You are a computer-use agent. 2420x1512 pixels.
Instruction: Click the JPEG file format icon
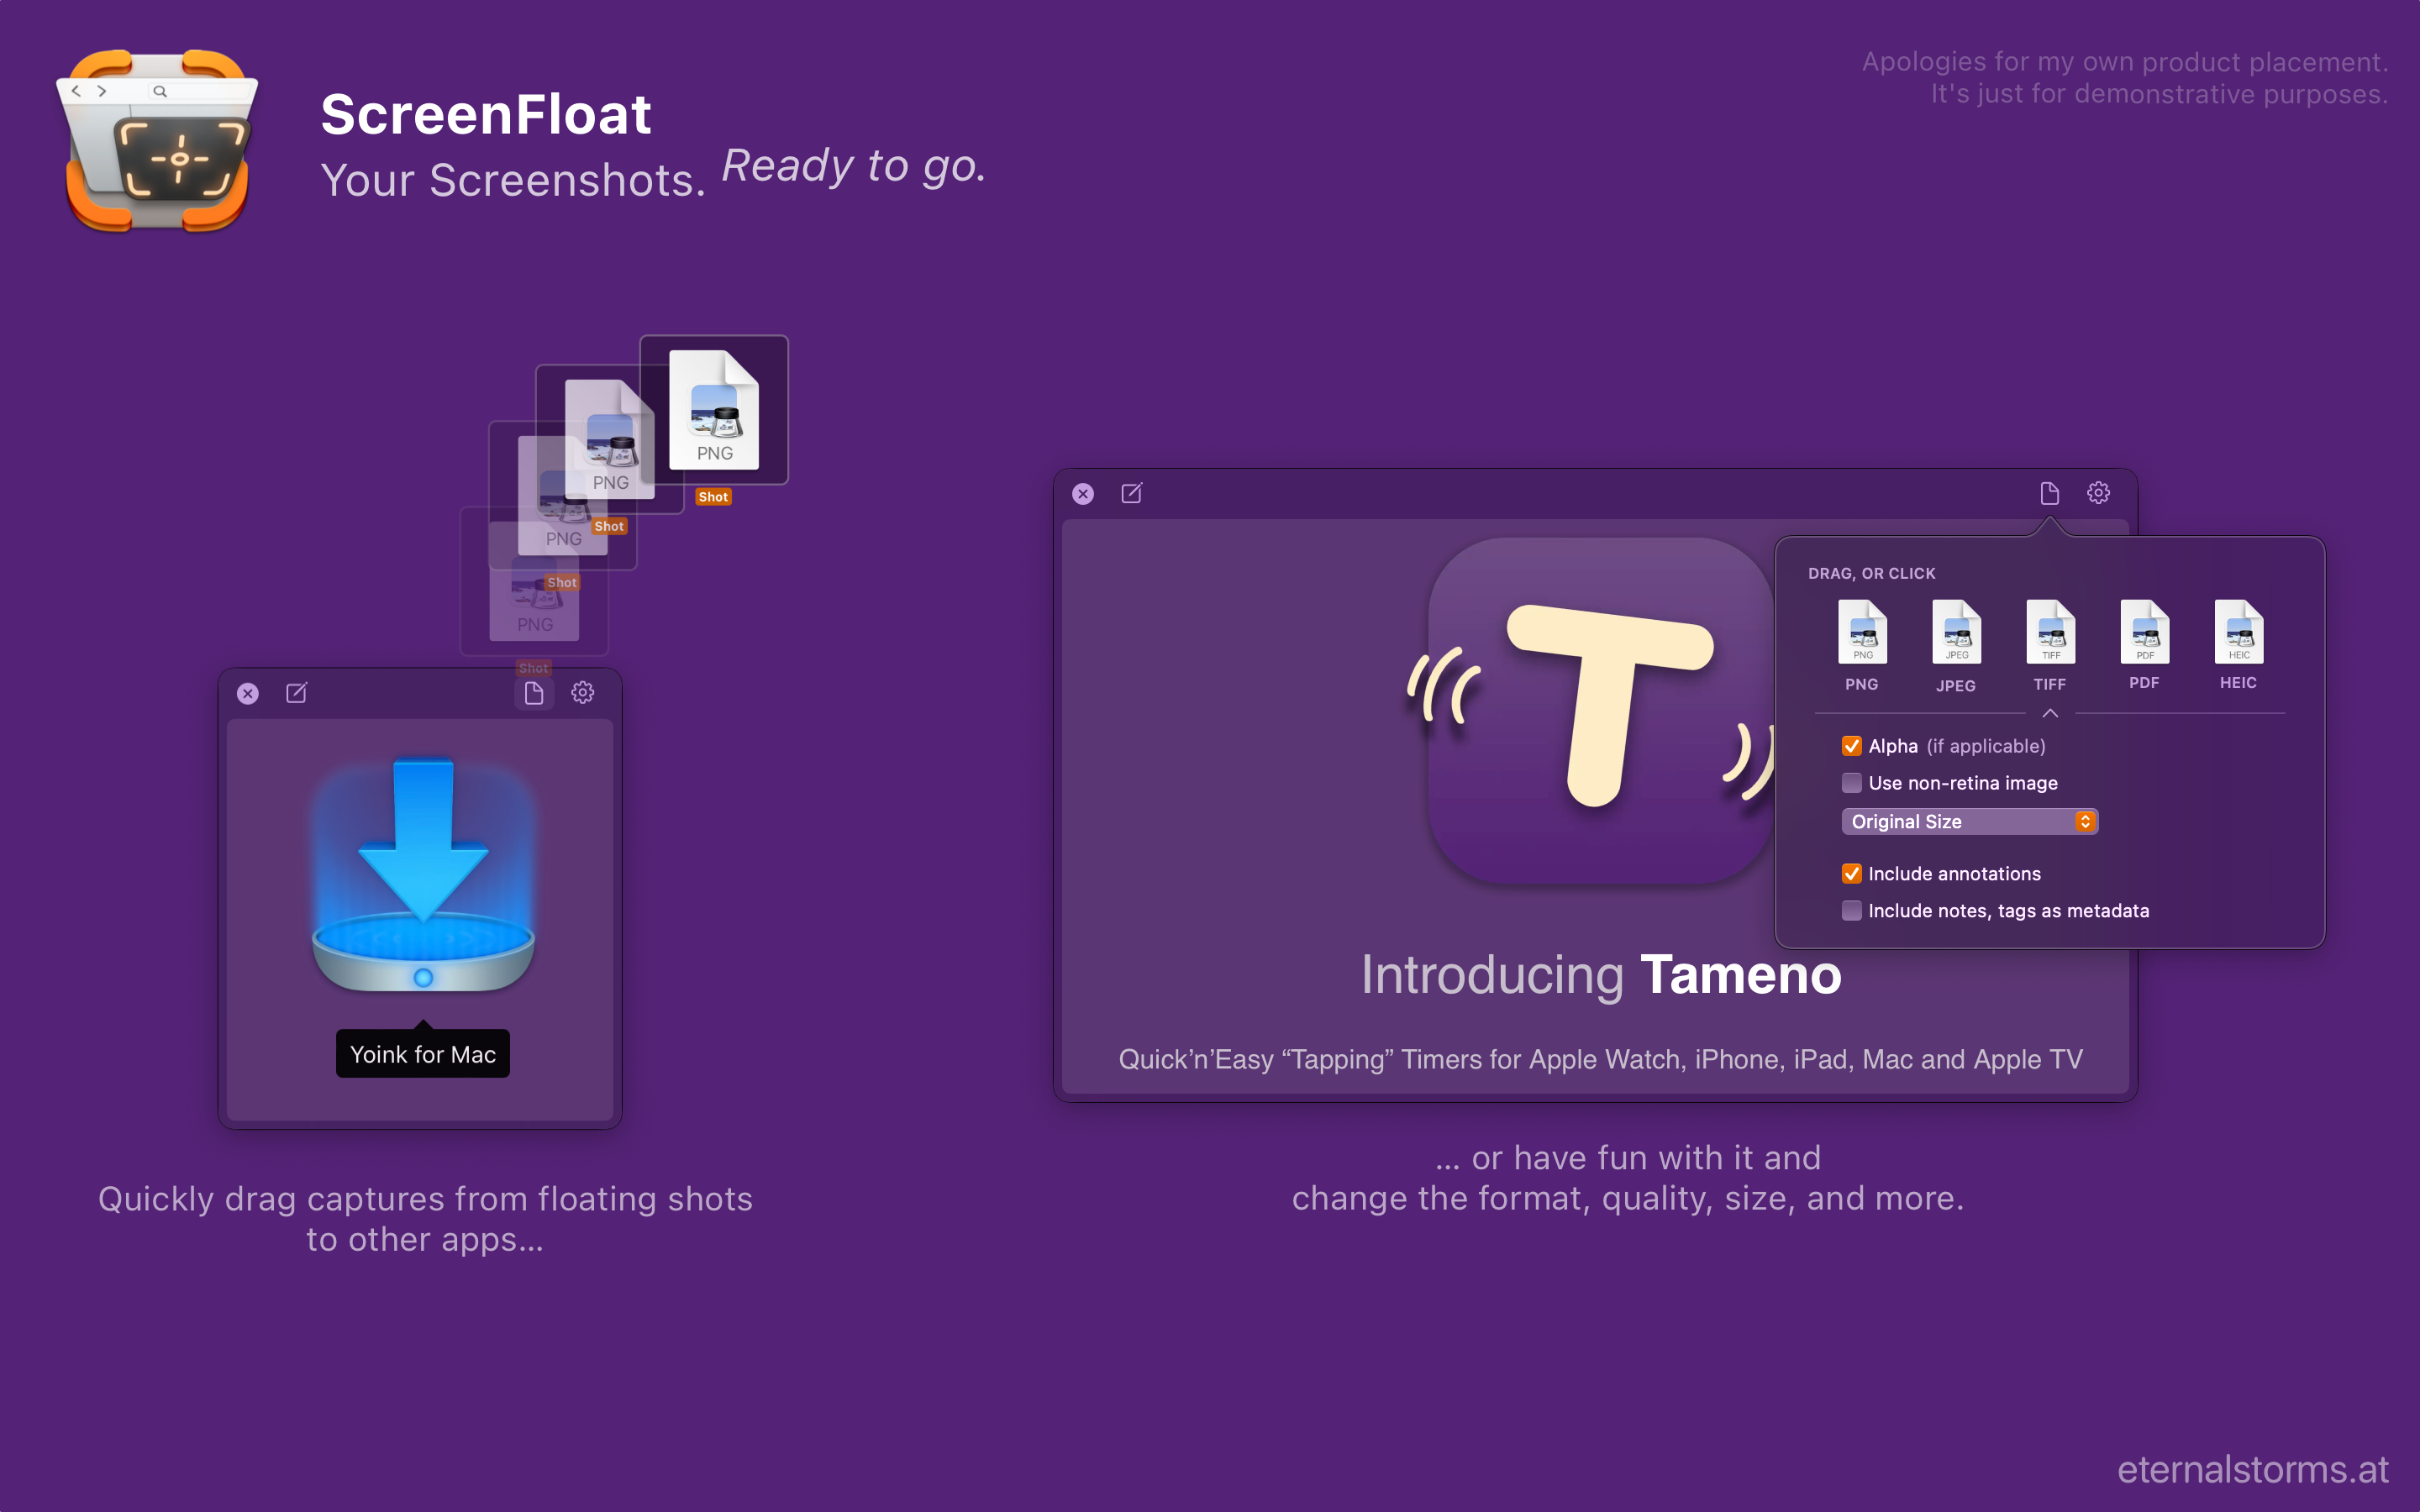pyautogui.click(x=1956, y=632)
